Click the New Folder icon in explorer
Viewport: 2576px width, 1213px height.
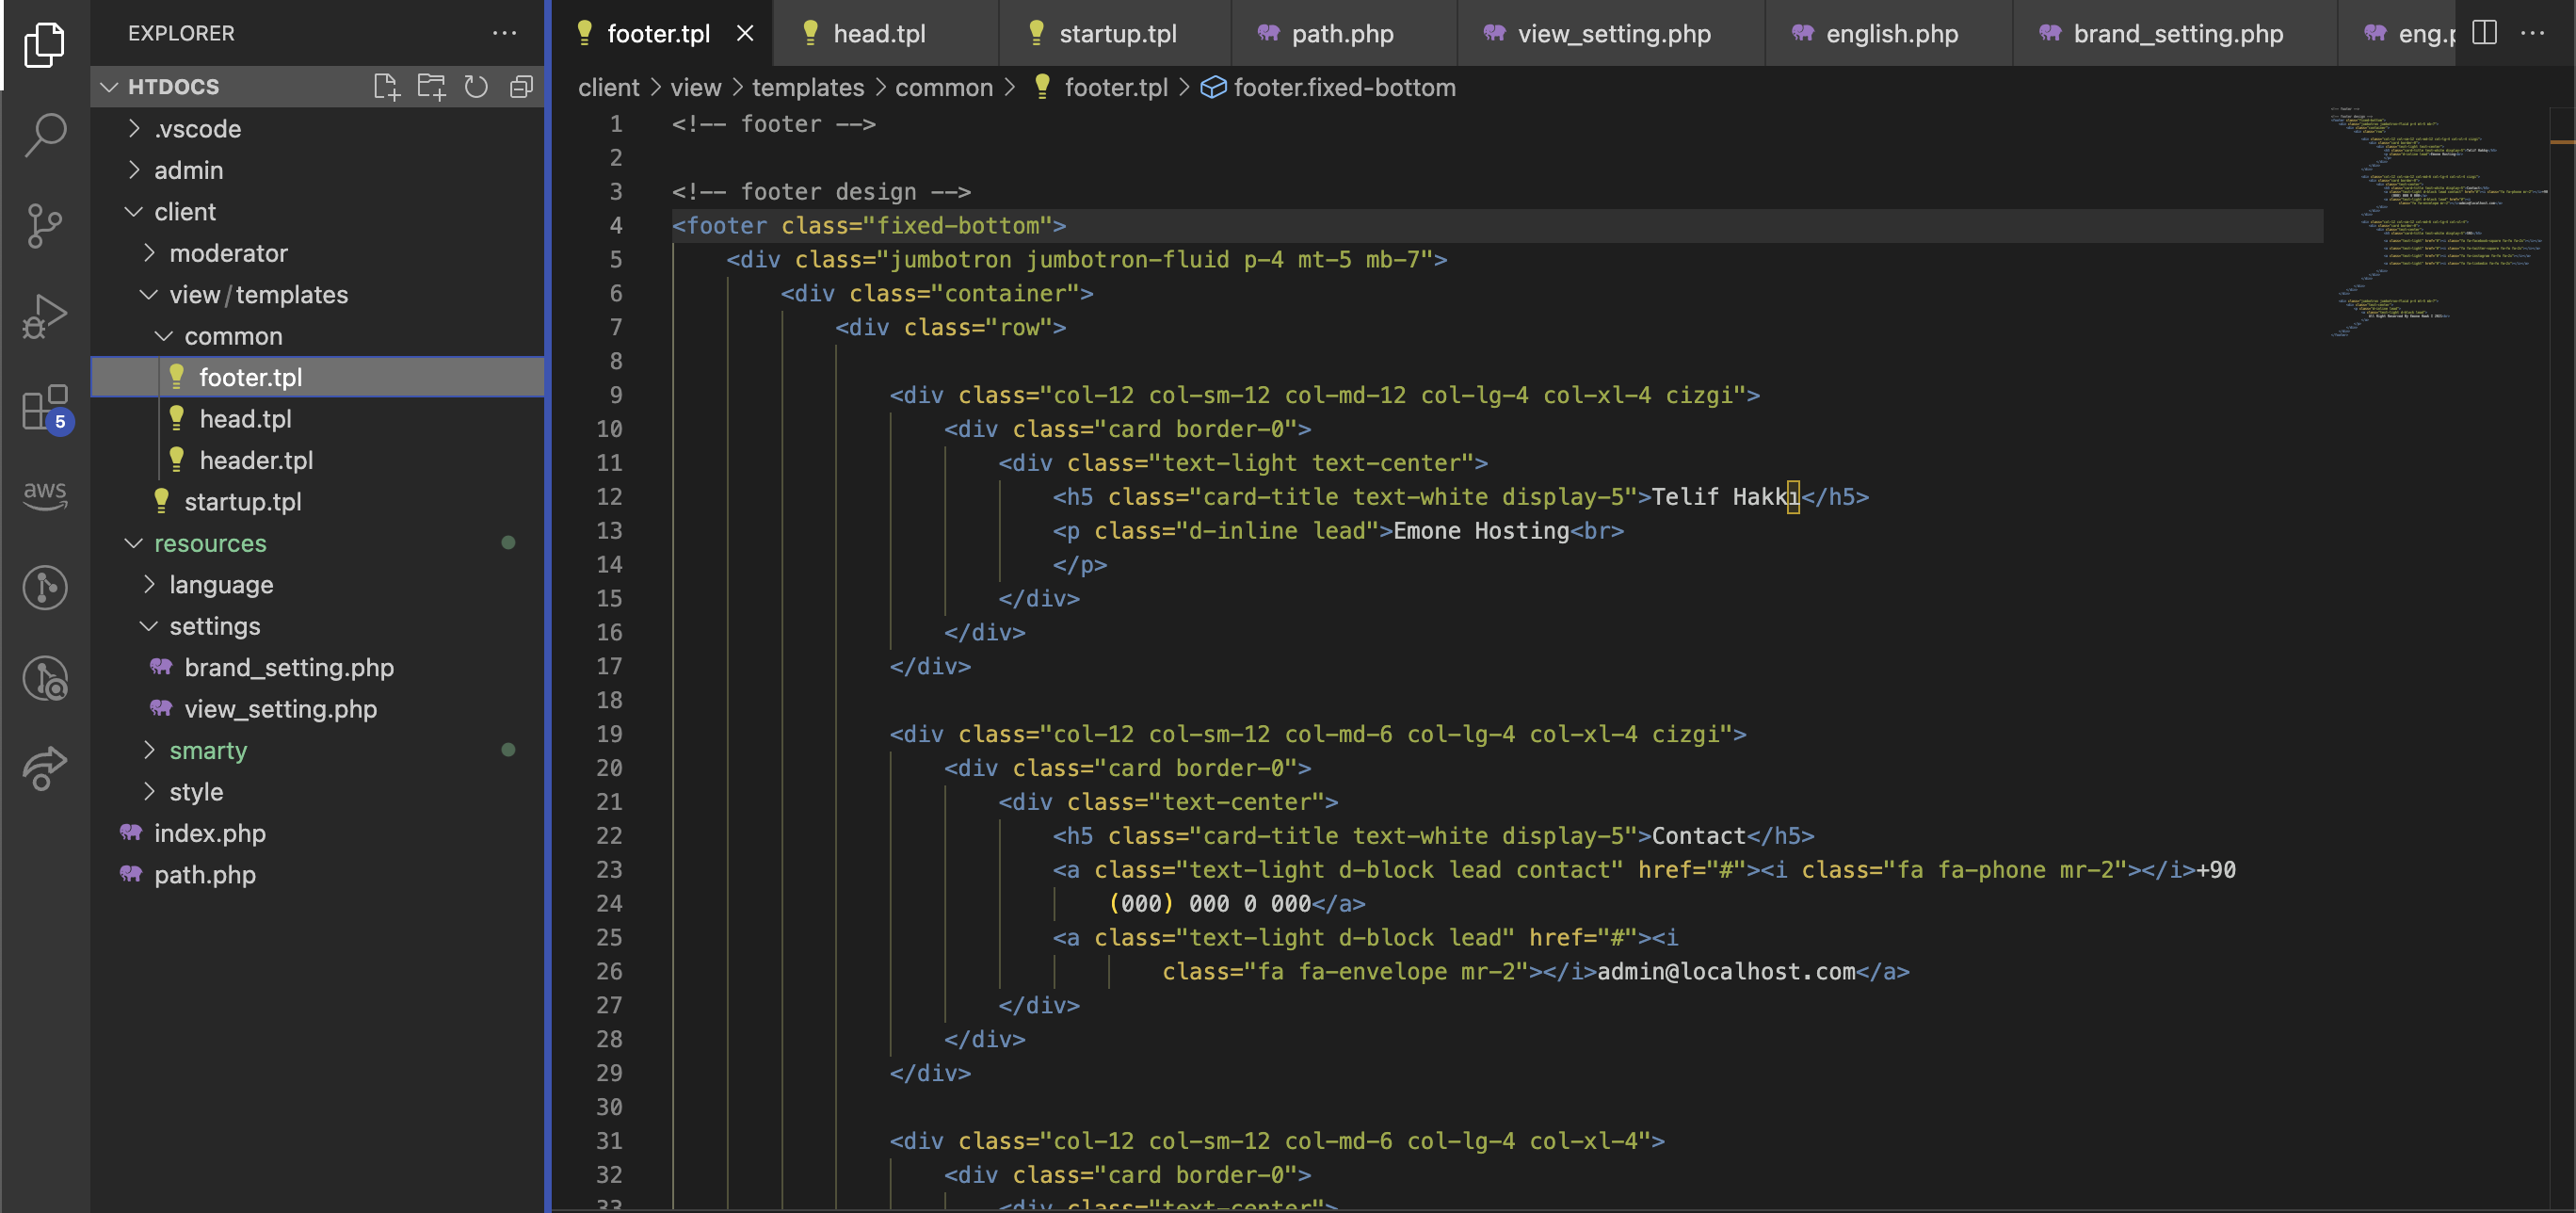coord(431,87)
